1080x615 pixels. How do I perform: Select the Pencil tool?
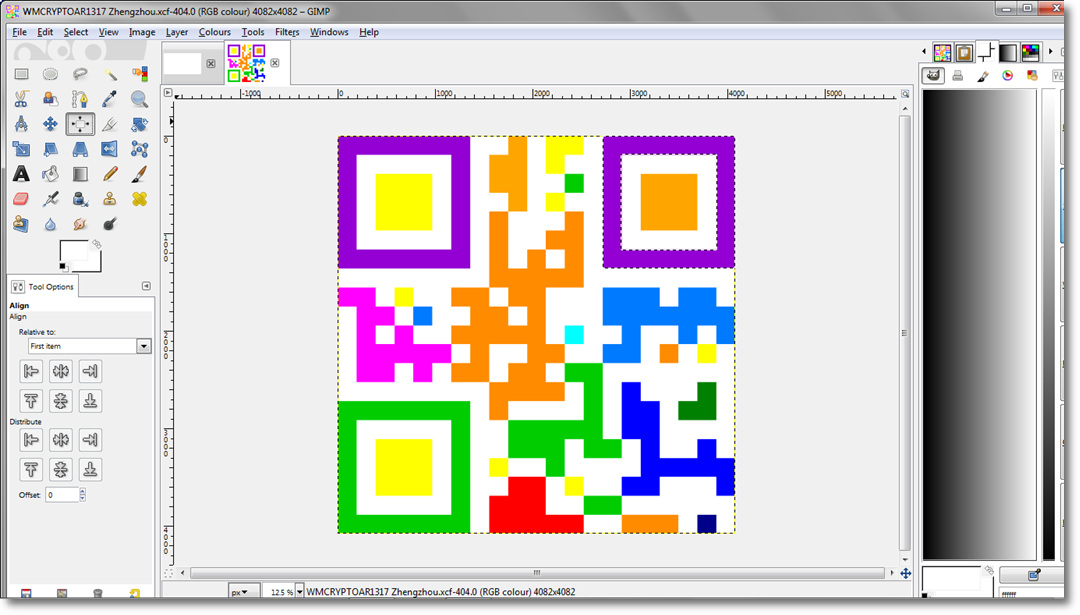(110, 174)
